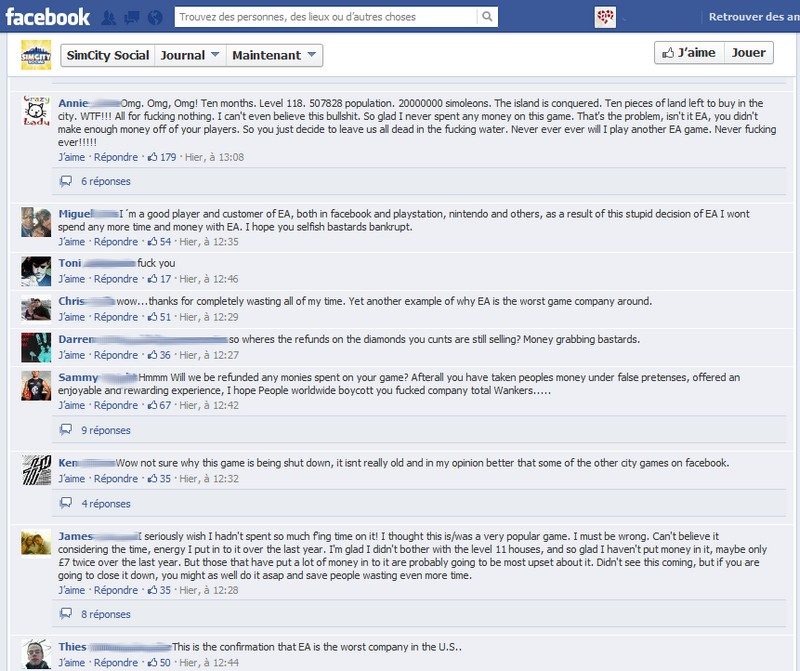800x671 pixels.
Task: Like Miguel's comment with J'aime
Action: 71,241
